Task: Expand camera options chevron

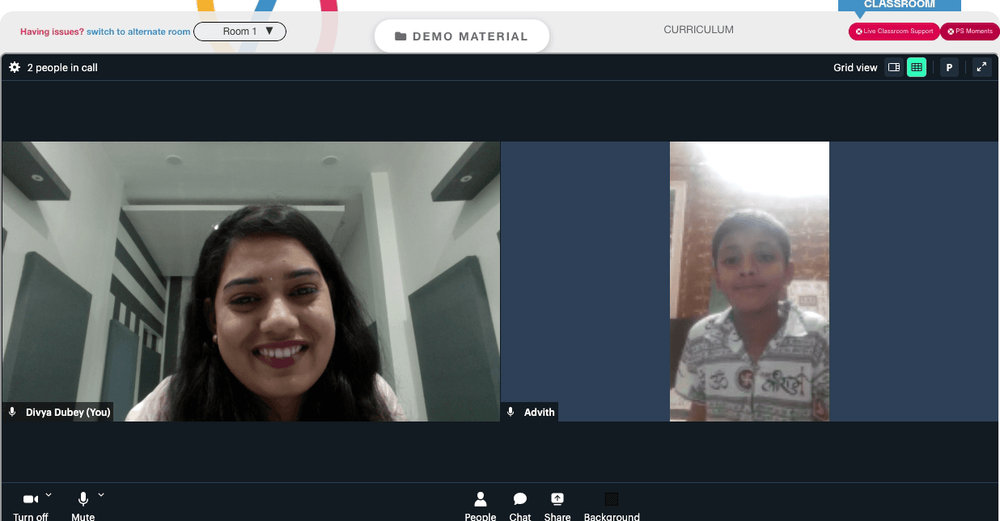Action: [48, 495]
